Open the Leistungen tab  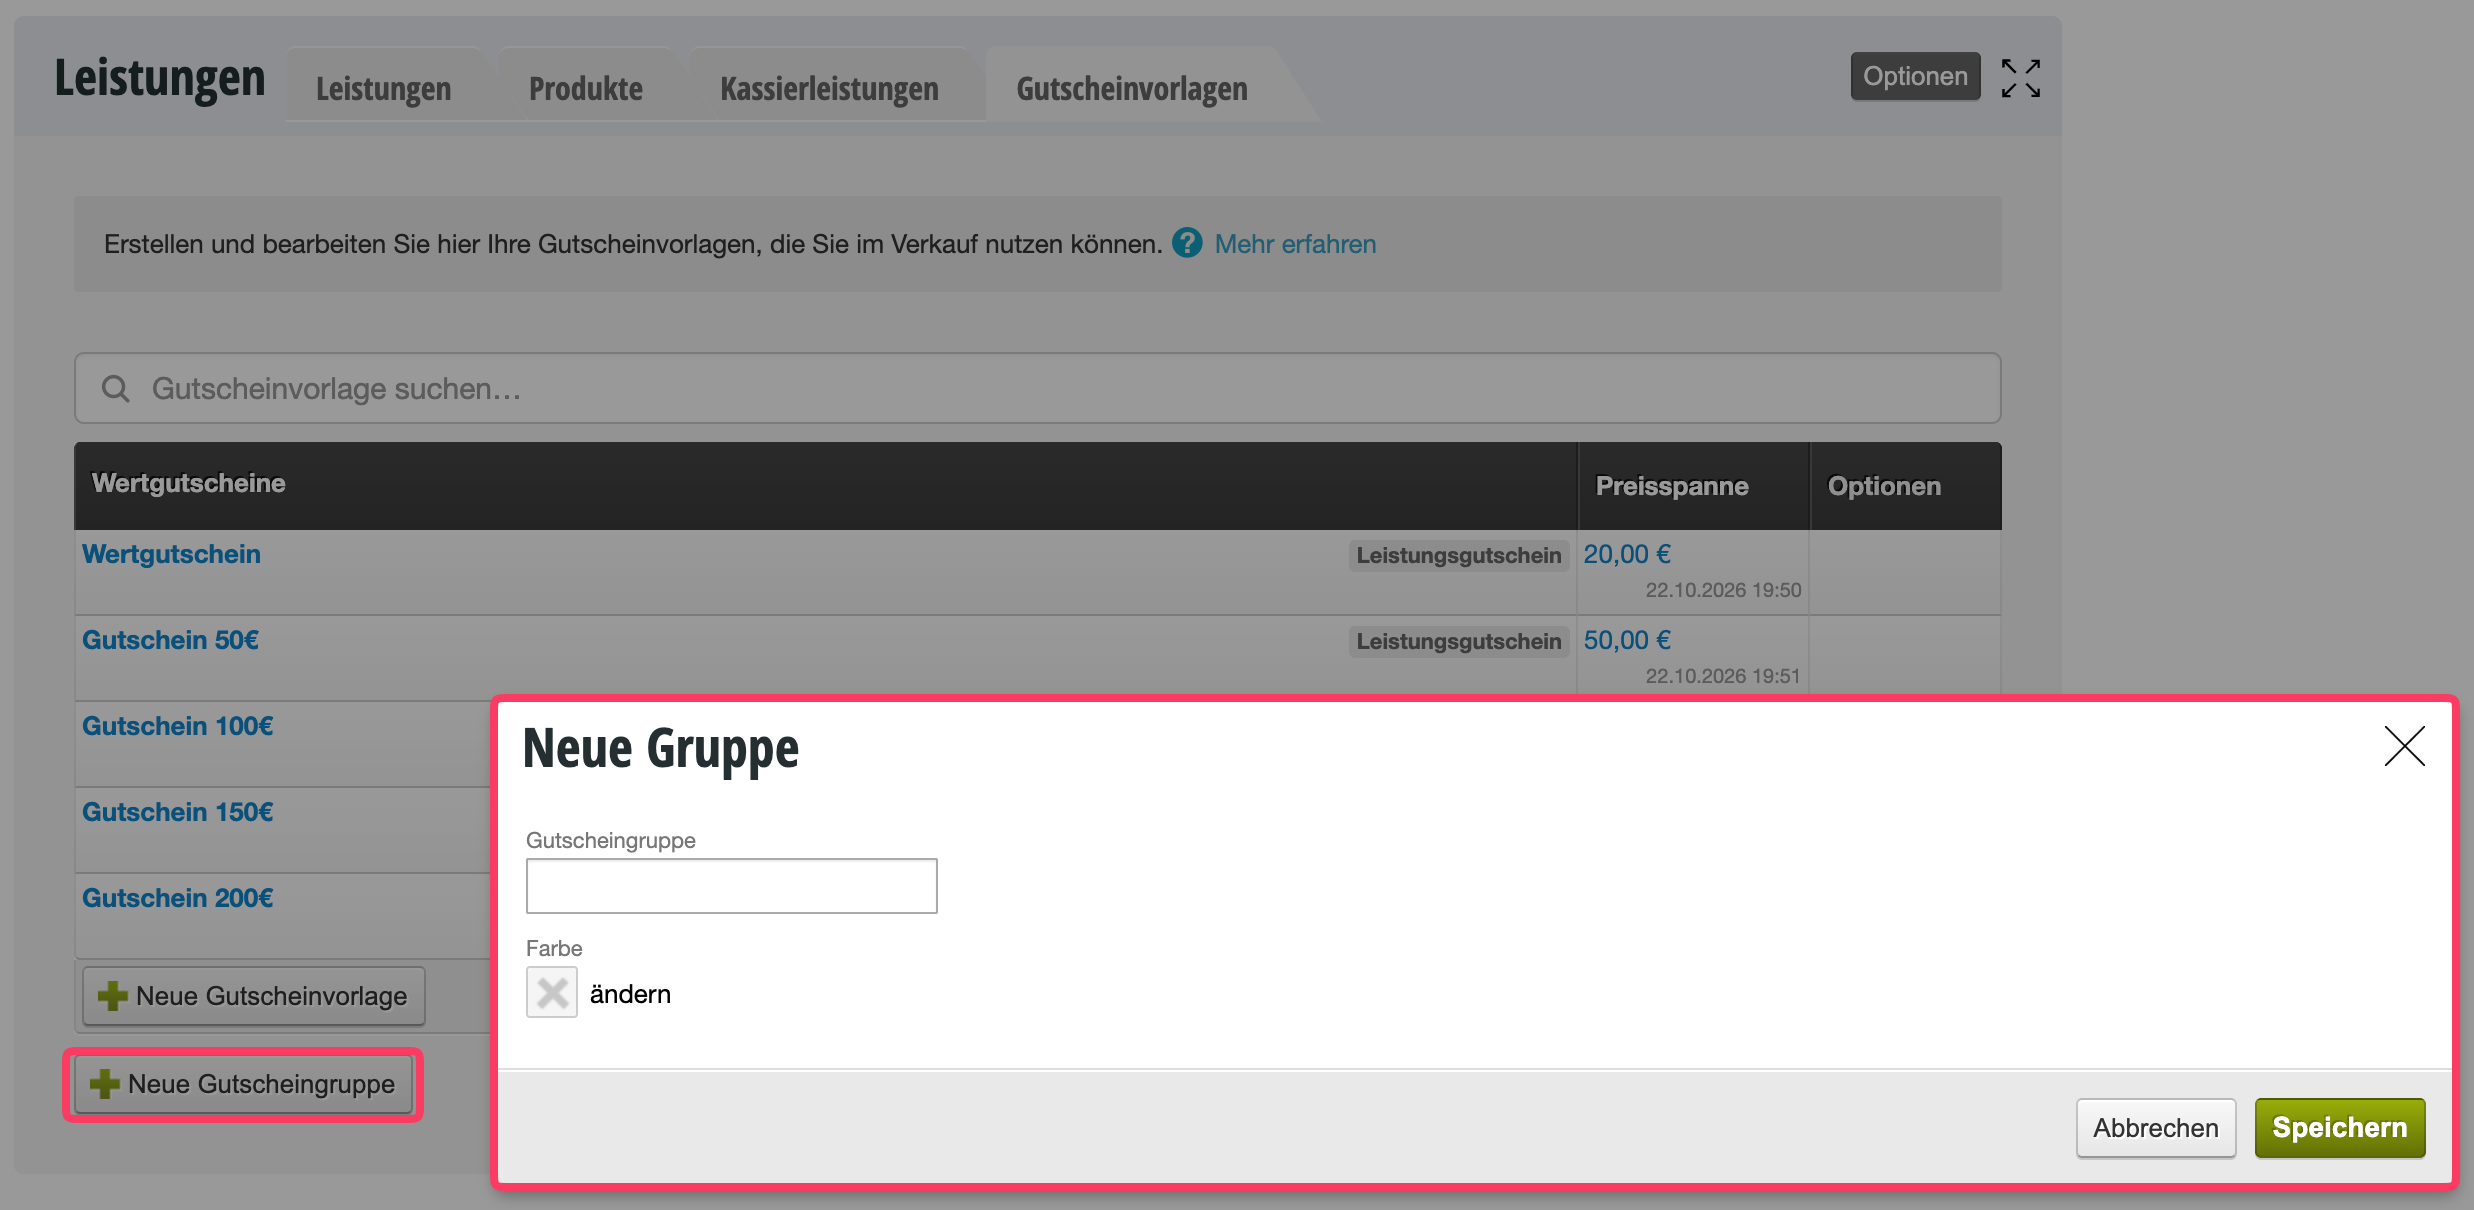tap(384, 88)
